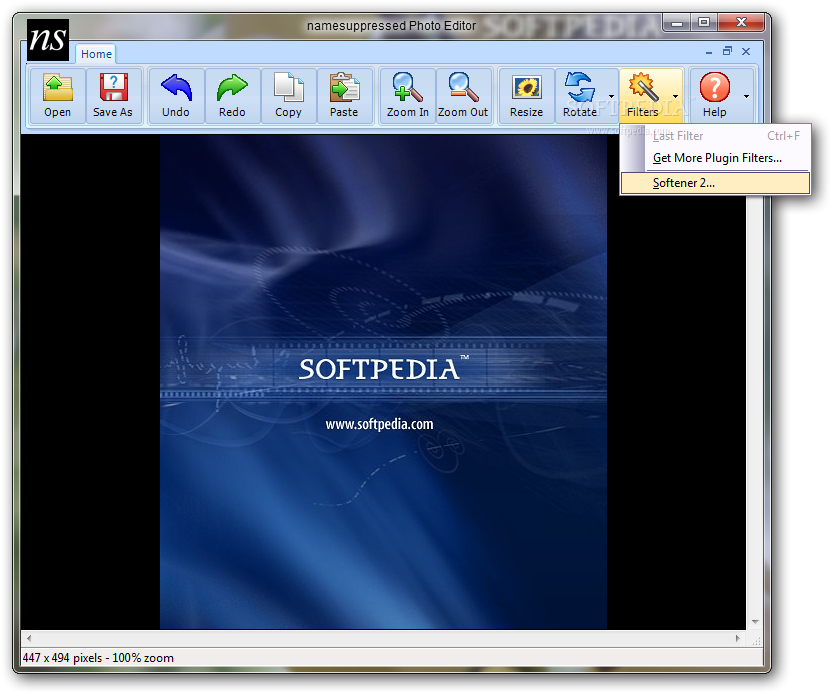The image size is (832, 694).
Task: Expand the Rotate dropdown arrow
Action: pyautogui.click(x=612, y=96)
